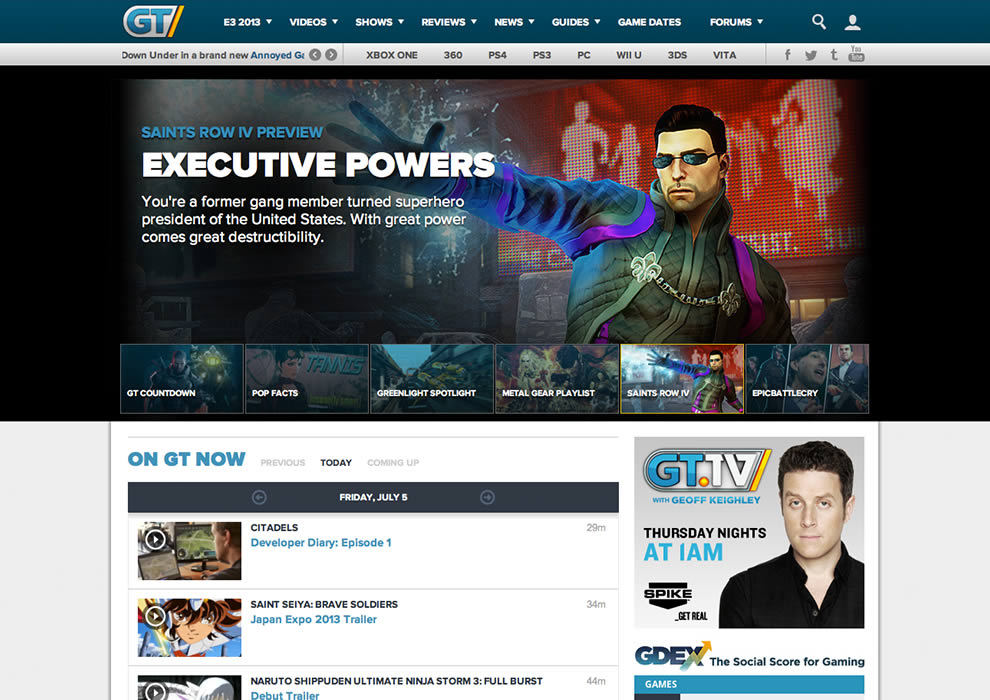This screenshot has height=700, width=990.
Task: Select the PS3 platform link
Action: (542, 55)
